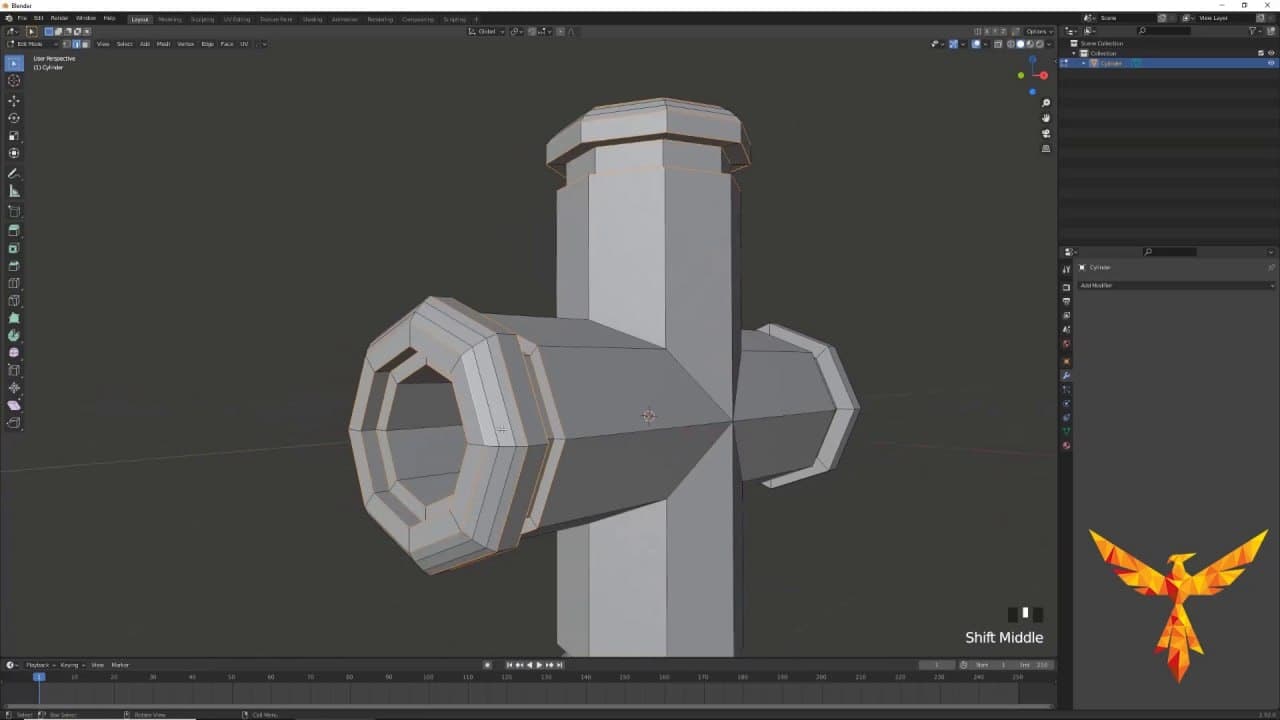Click the zoom magnifier viewport icon
Screen dimensions: 1280x720
1046,103
